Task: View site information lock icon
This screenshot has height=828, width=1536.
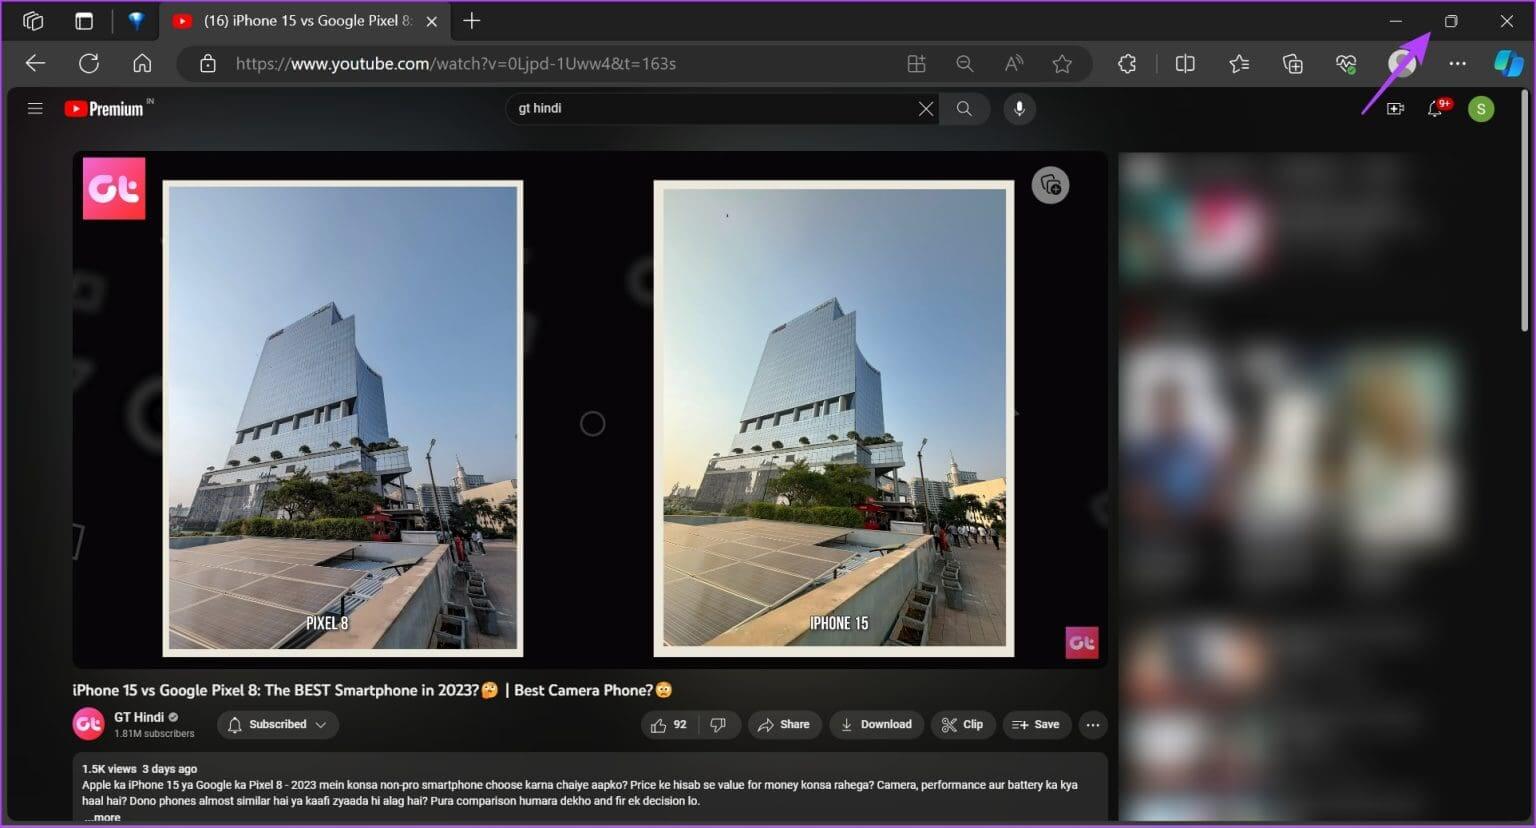Action: click(x=208, y=64)
